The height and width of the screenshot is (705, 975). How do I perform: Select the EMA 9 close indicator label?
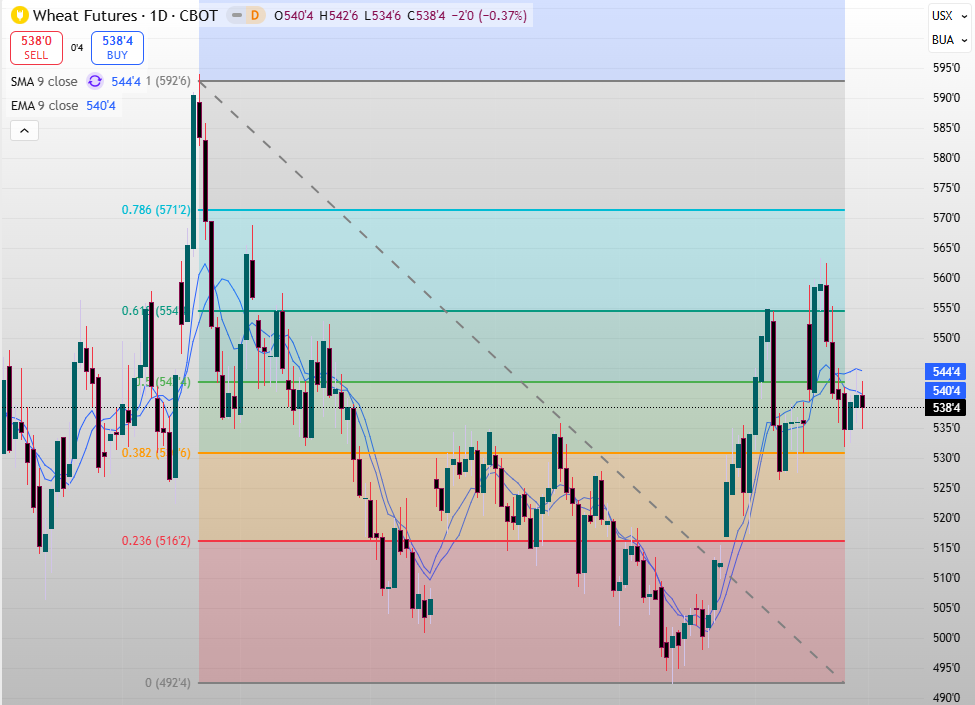click(44, 105)
